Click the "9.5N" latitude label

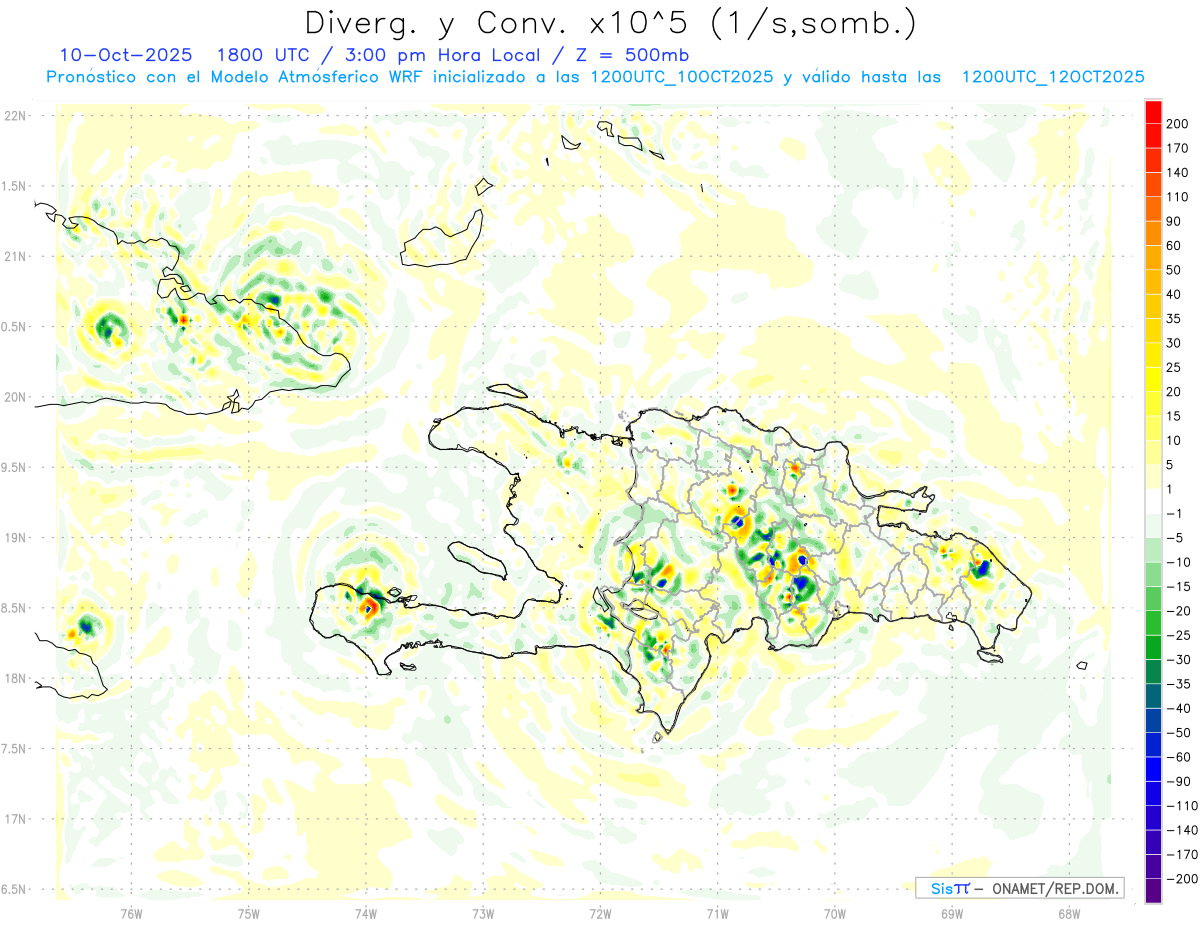15,467
